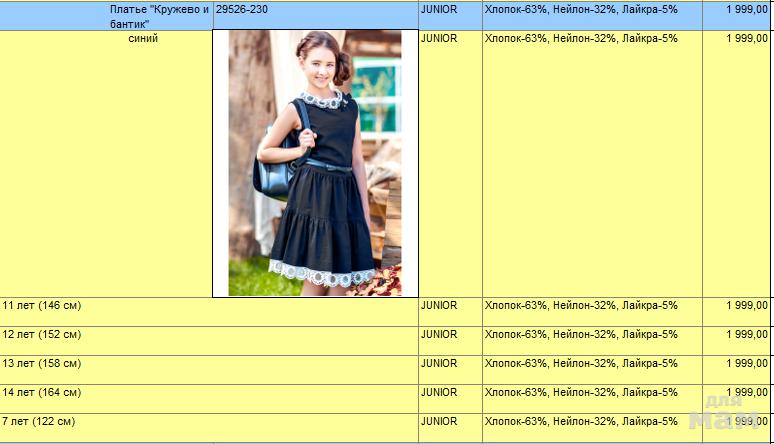Click the dress product photo
Image resolution: width=774 pixels, height=444 pixels.
[315, 163]
